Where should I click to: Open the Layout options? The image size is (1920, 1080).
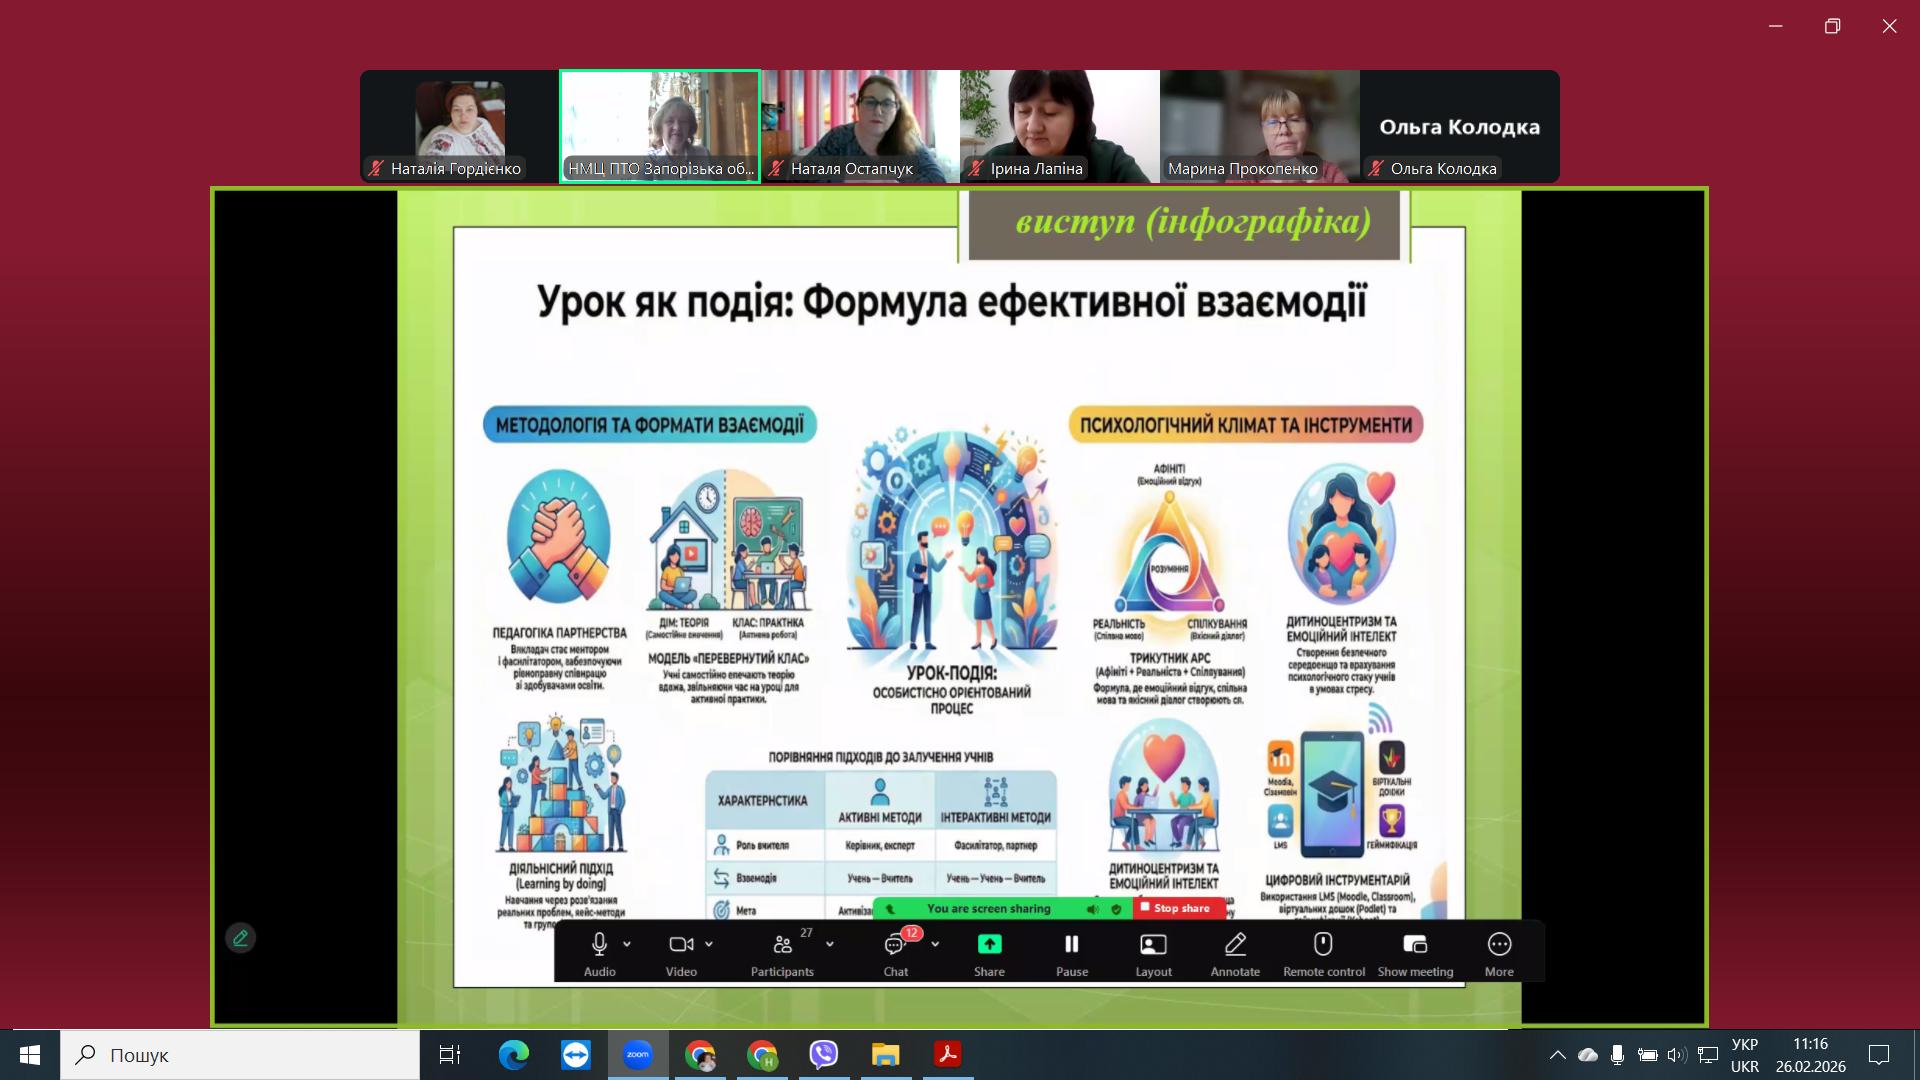pyautogui.click(x=1153, y=945)
